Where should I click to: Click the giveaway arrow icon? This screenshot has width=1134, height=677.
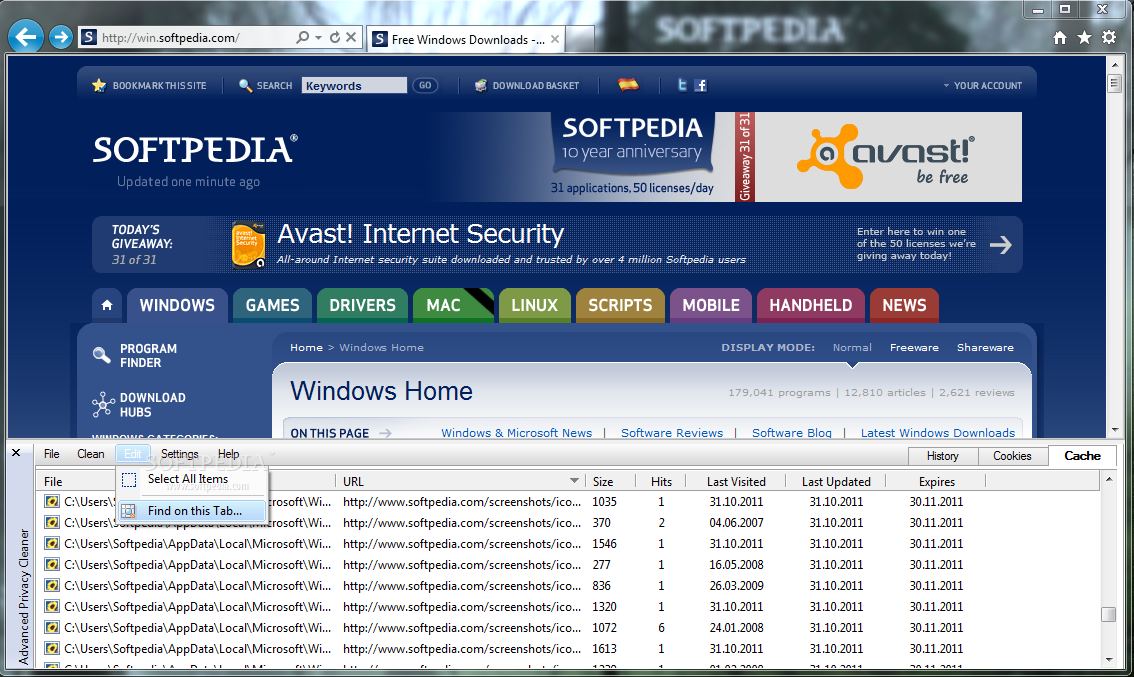(1000, 244)
